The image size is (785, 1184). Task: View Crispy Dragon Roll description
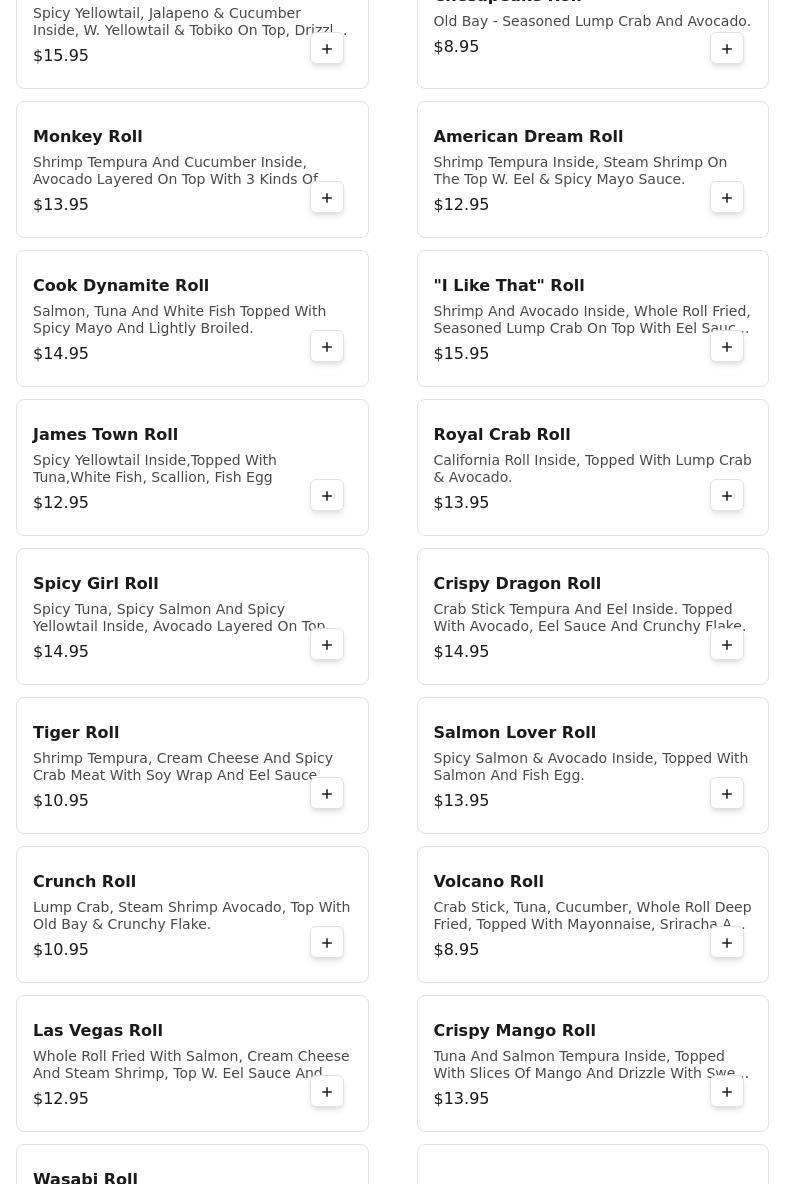coord(589,618)
